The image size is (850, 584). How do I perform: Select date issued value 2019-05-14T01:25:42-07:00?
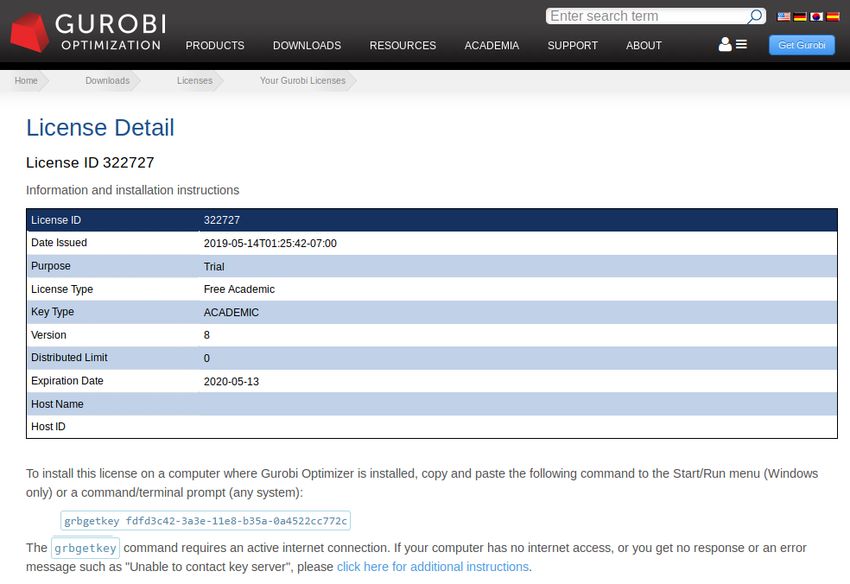click(x=270, y=243)
